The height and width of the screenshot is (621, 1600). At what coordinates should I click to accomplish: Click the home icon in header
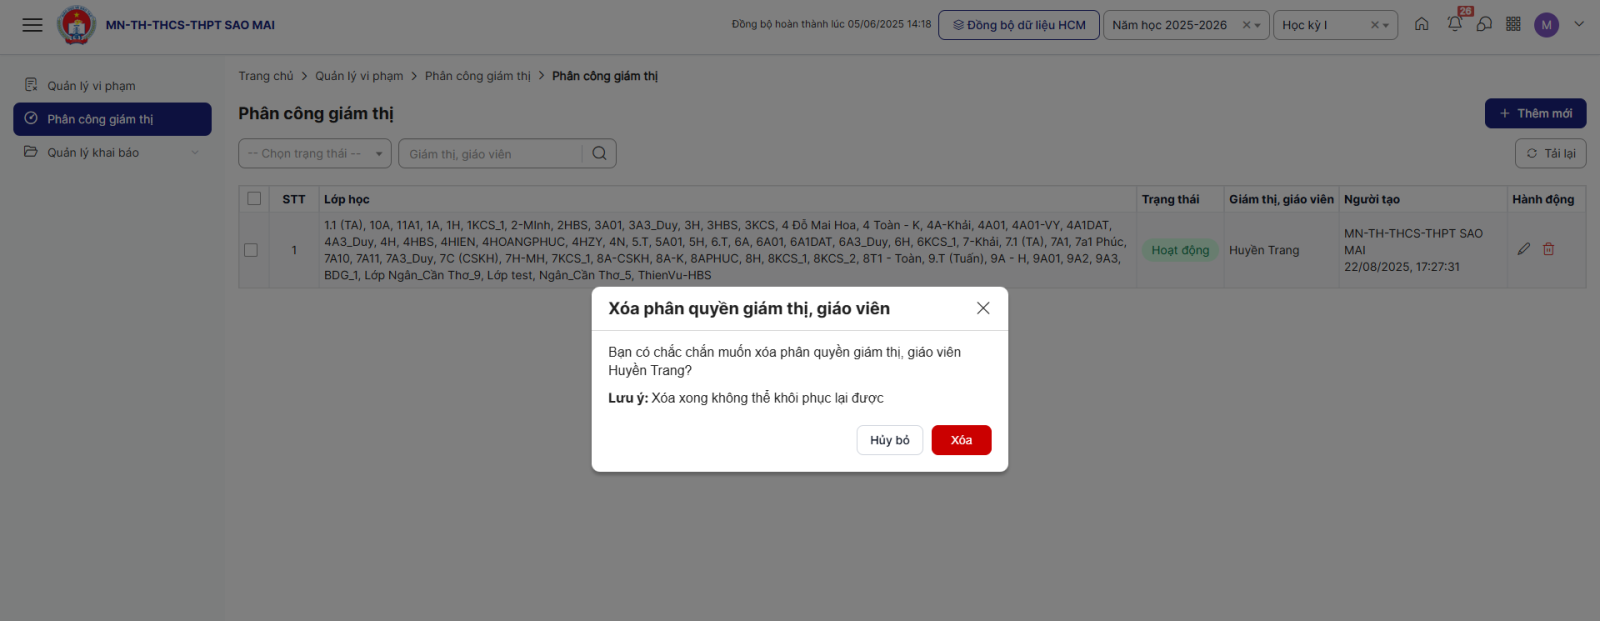pos(1421,24)
